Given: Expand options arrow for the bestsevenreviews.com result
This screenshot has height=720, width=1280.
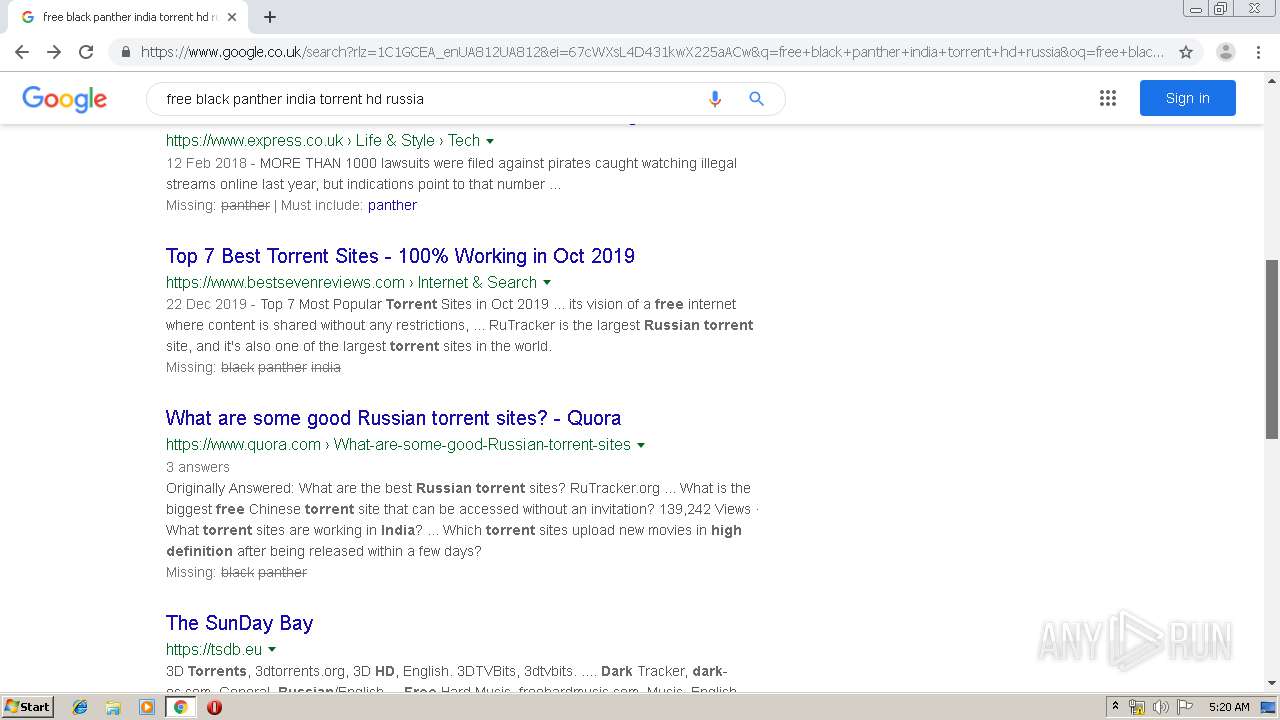Looking at the screenshot, I should 547,283.
